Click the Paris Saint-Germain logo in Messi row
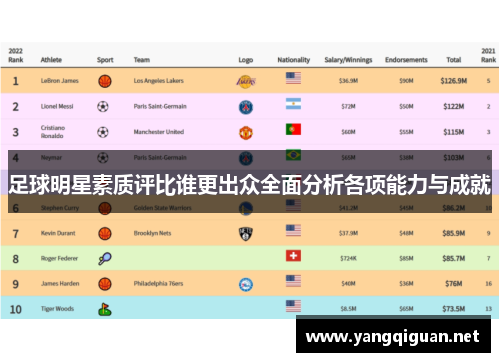Screen dimensions: 500x362 (x=246, y=107)
